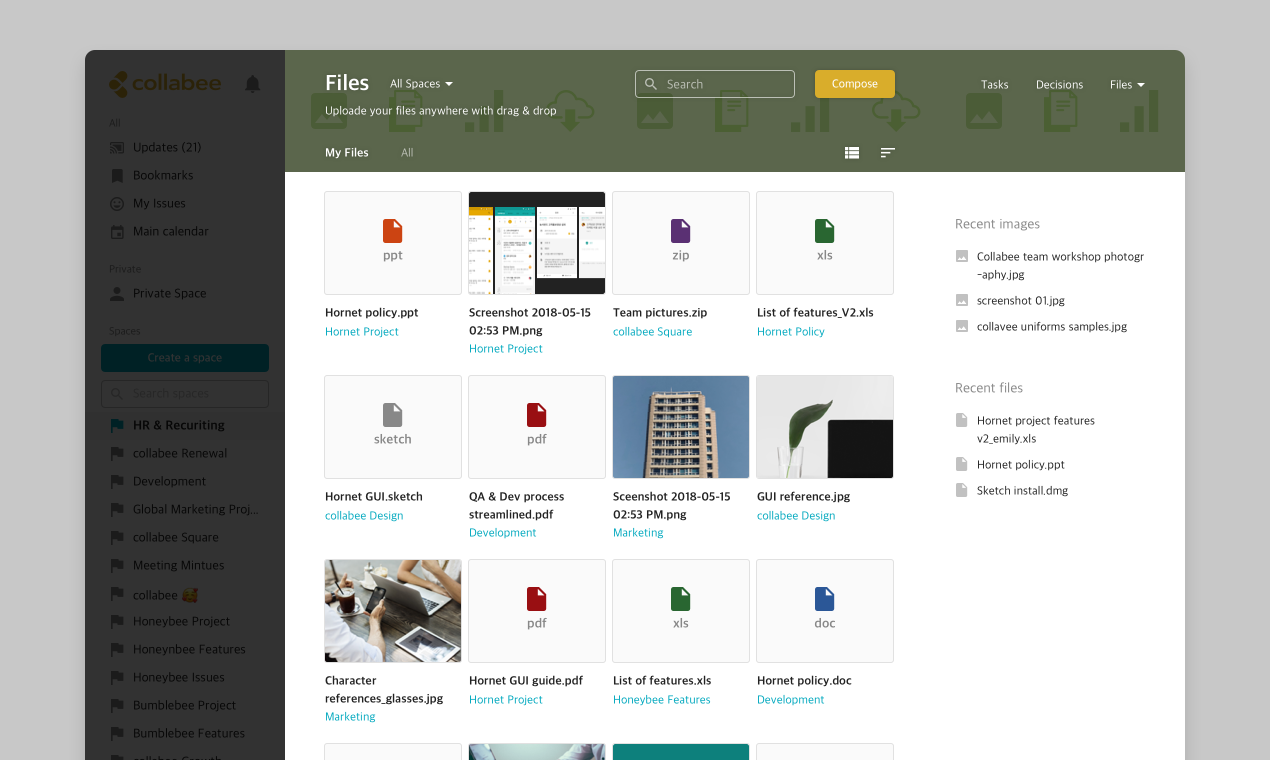Switch to list view icon
1270x760 pixels.
click(x=852, y=153)
